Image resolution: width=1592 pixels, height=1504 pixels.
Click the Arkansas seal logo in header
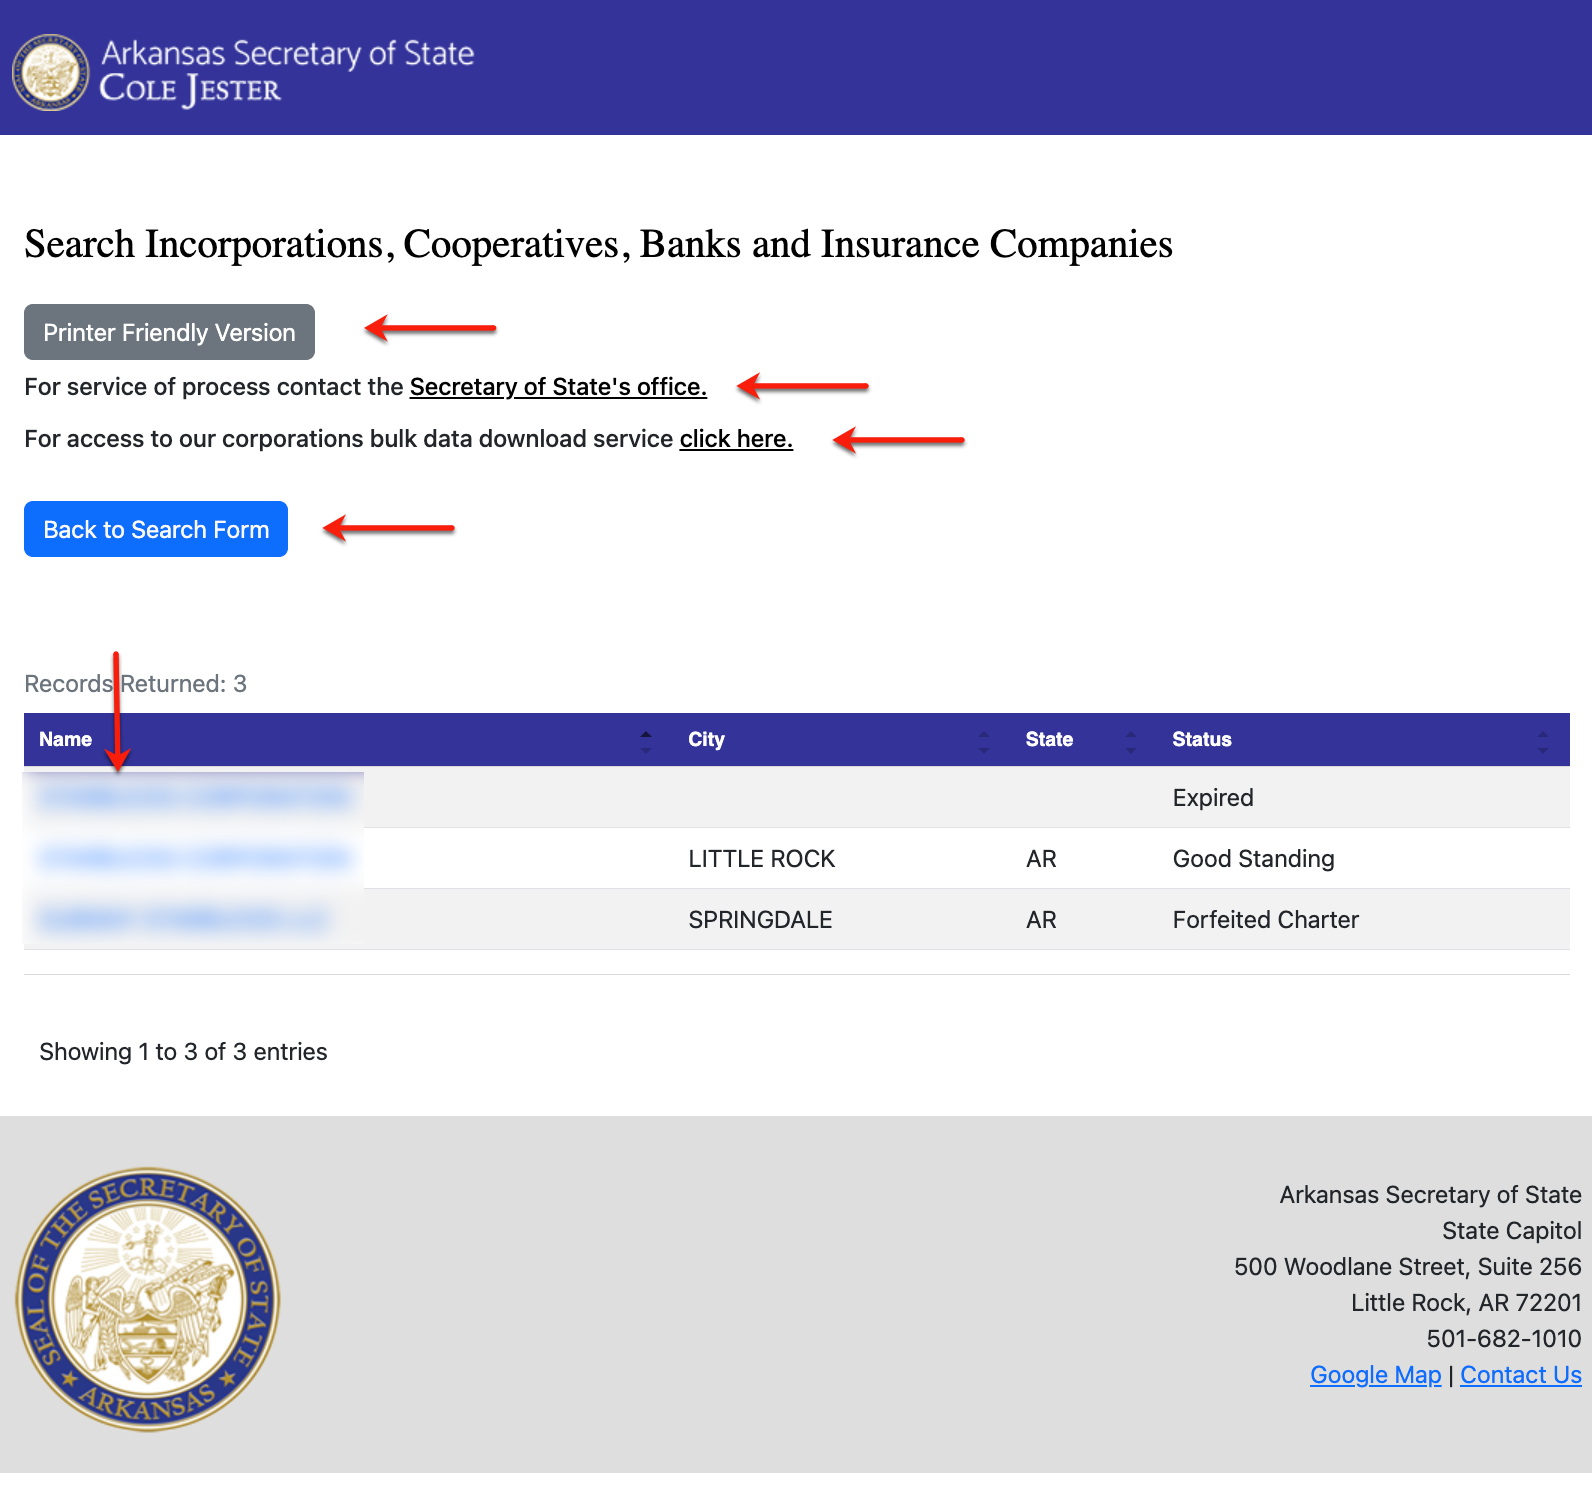tap(50, 73)
